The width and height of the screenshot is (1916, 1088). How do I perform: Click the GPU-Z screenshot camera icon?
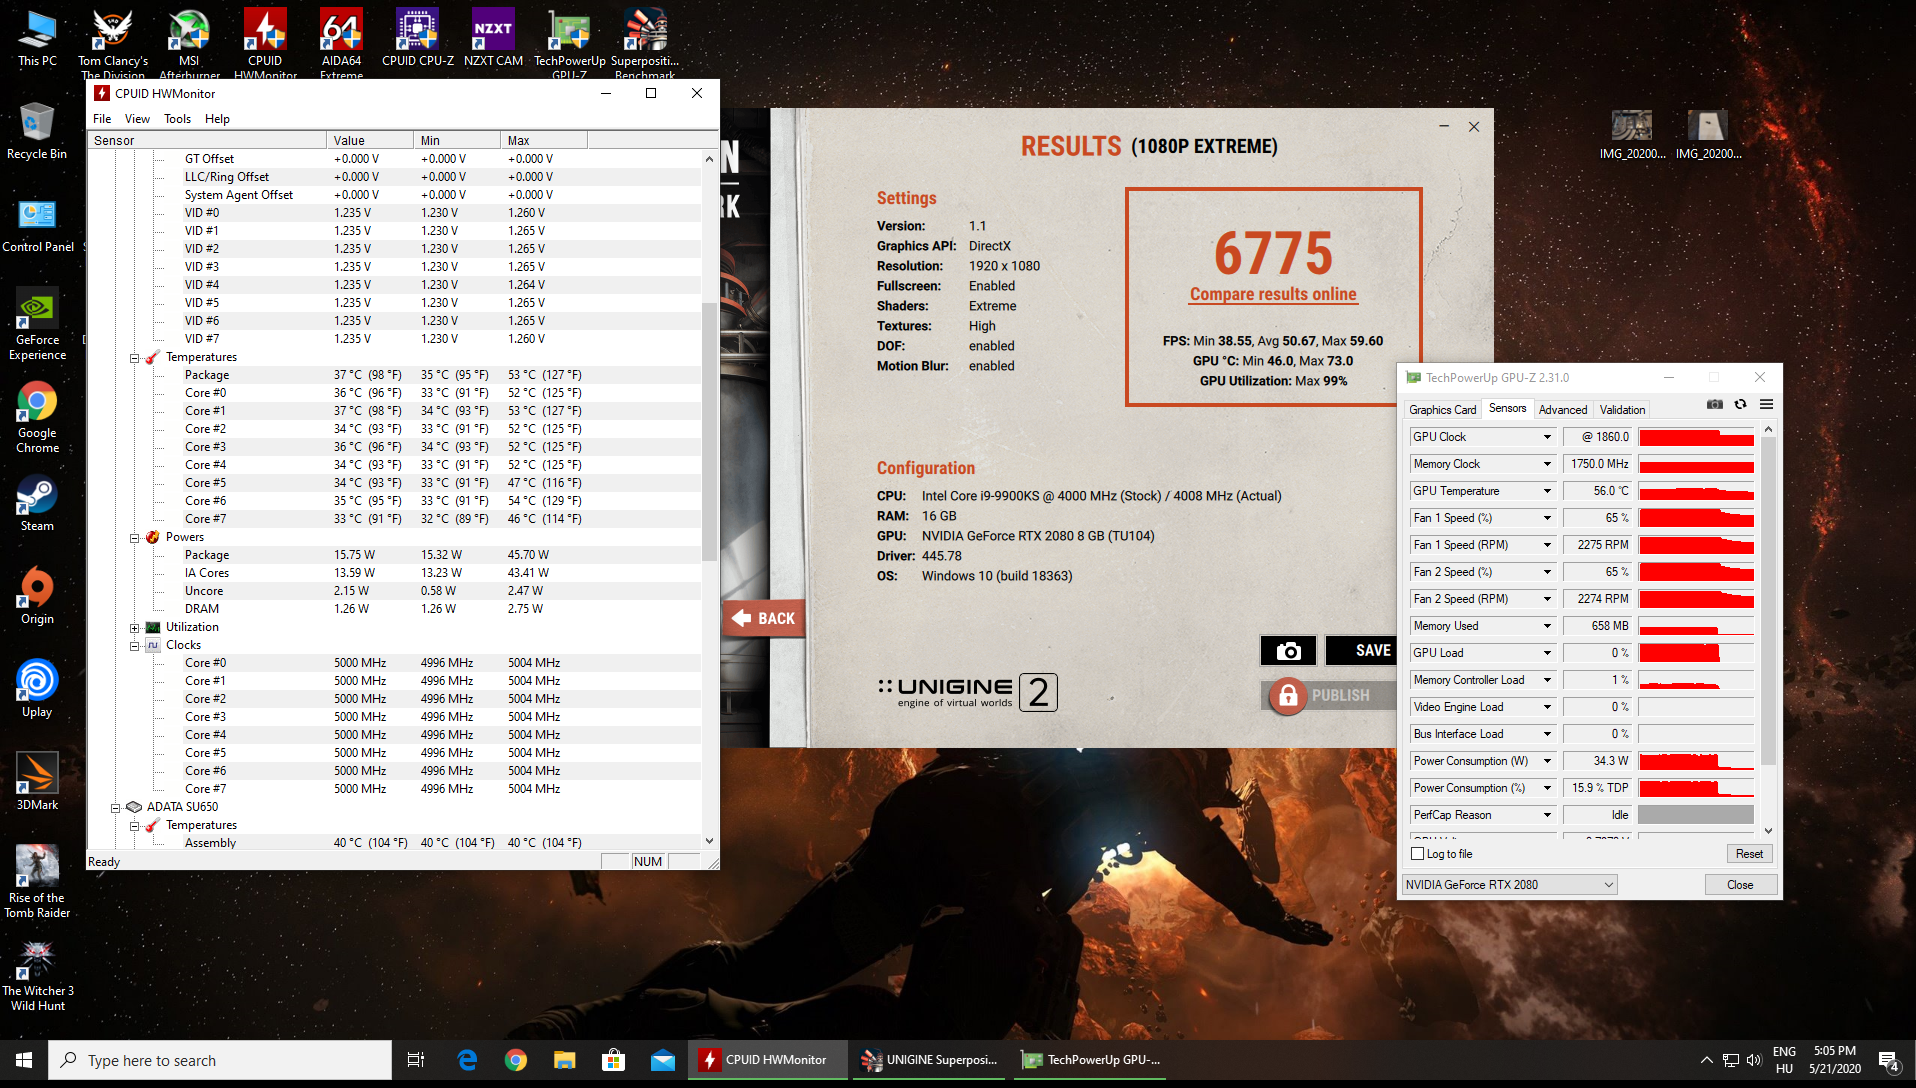pyautogui.click(x=1715, y=404)
